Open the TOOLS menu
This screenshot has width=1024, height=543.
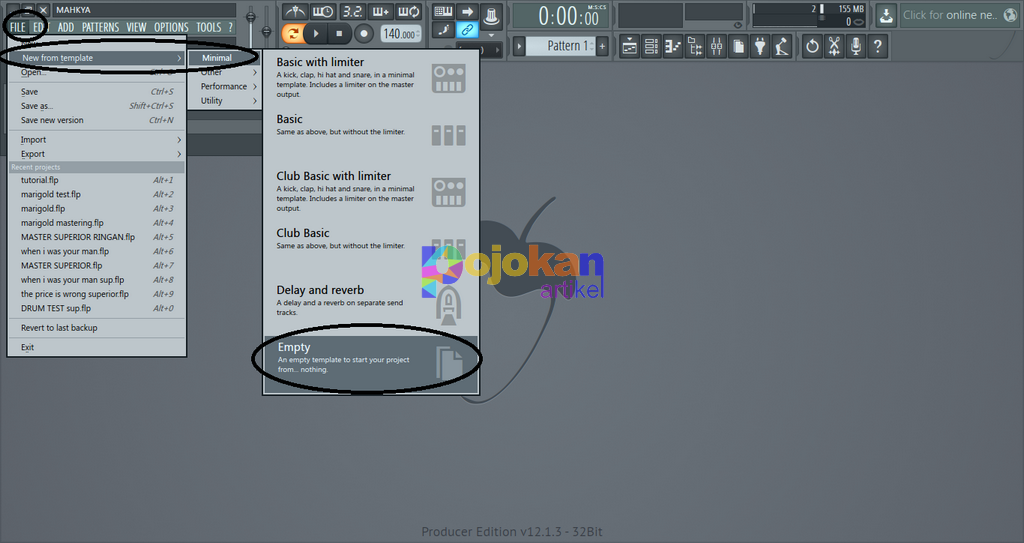pos(209,27)
